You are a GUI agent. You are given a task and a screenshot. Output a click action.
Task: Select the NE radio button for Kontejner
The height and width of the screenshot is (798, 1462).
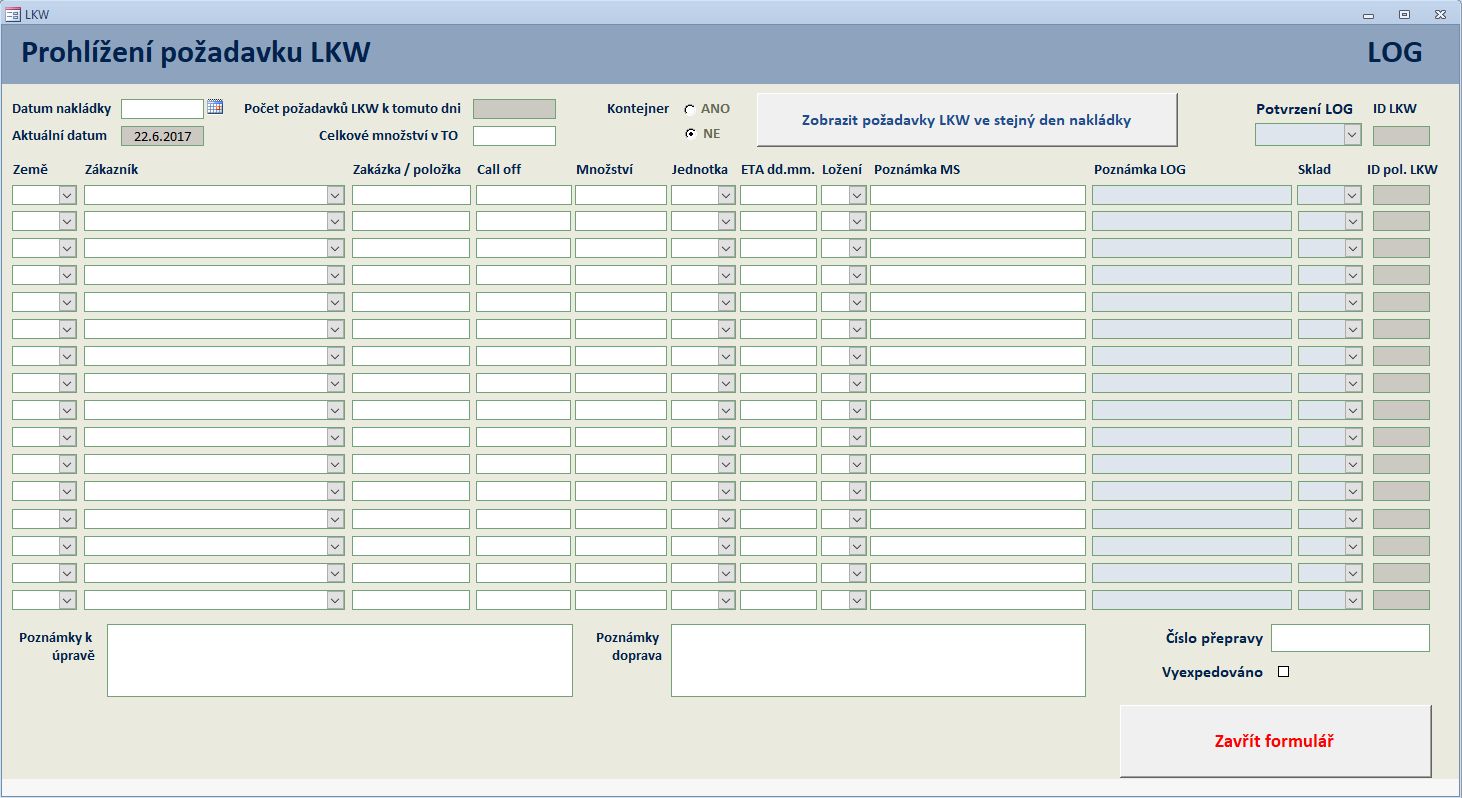690,134
